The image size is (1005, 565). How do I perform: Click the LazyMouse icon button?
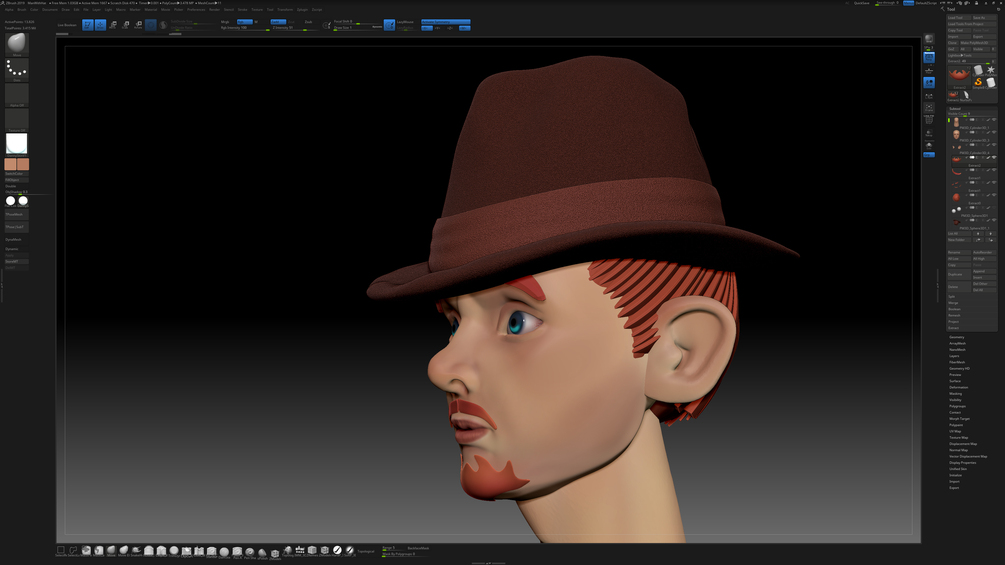pyautogui.click(x=389, y=24)
